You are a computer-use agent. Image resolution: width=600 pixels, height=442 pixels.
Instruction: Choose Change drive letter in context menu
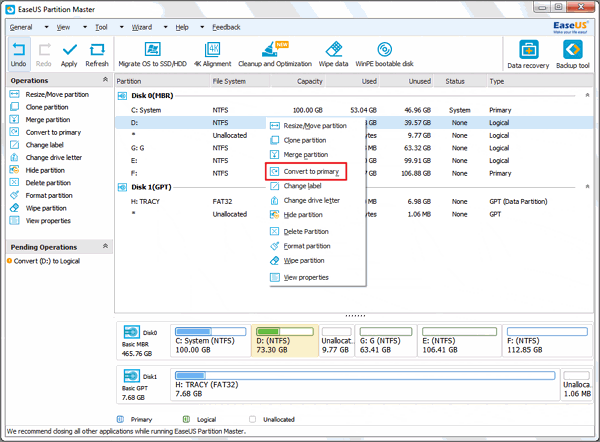(305, 201)
